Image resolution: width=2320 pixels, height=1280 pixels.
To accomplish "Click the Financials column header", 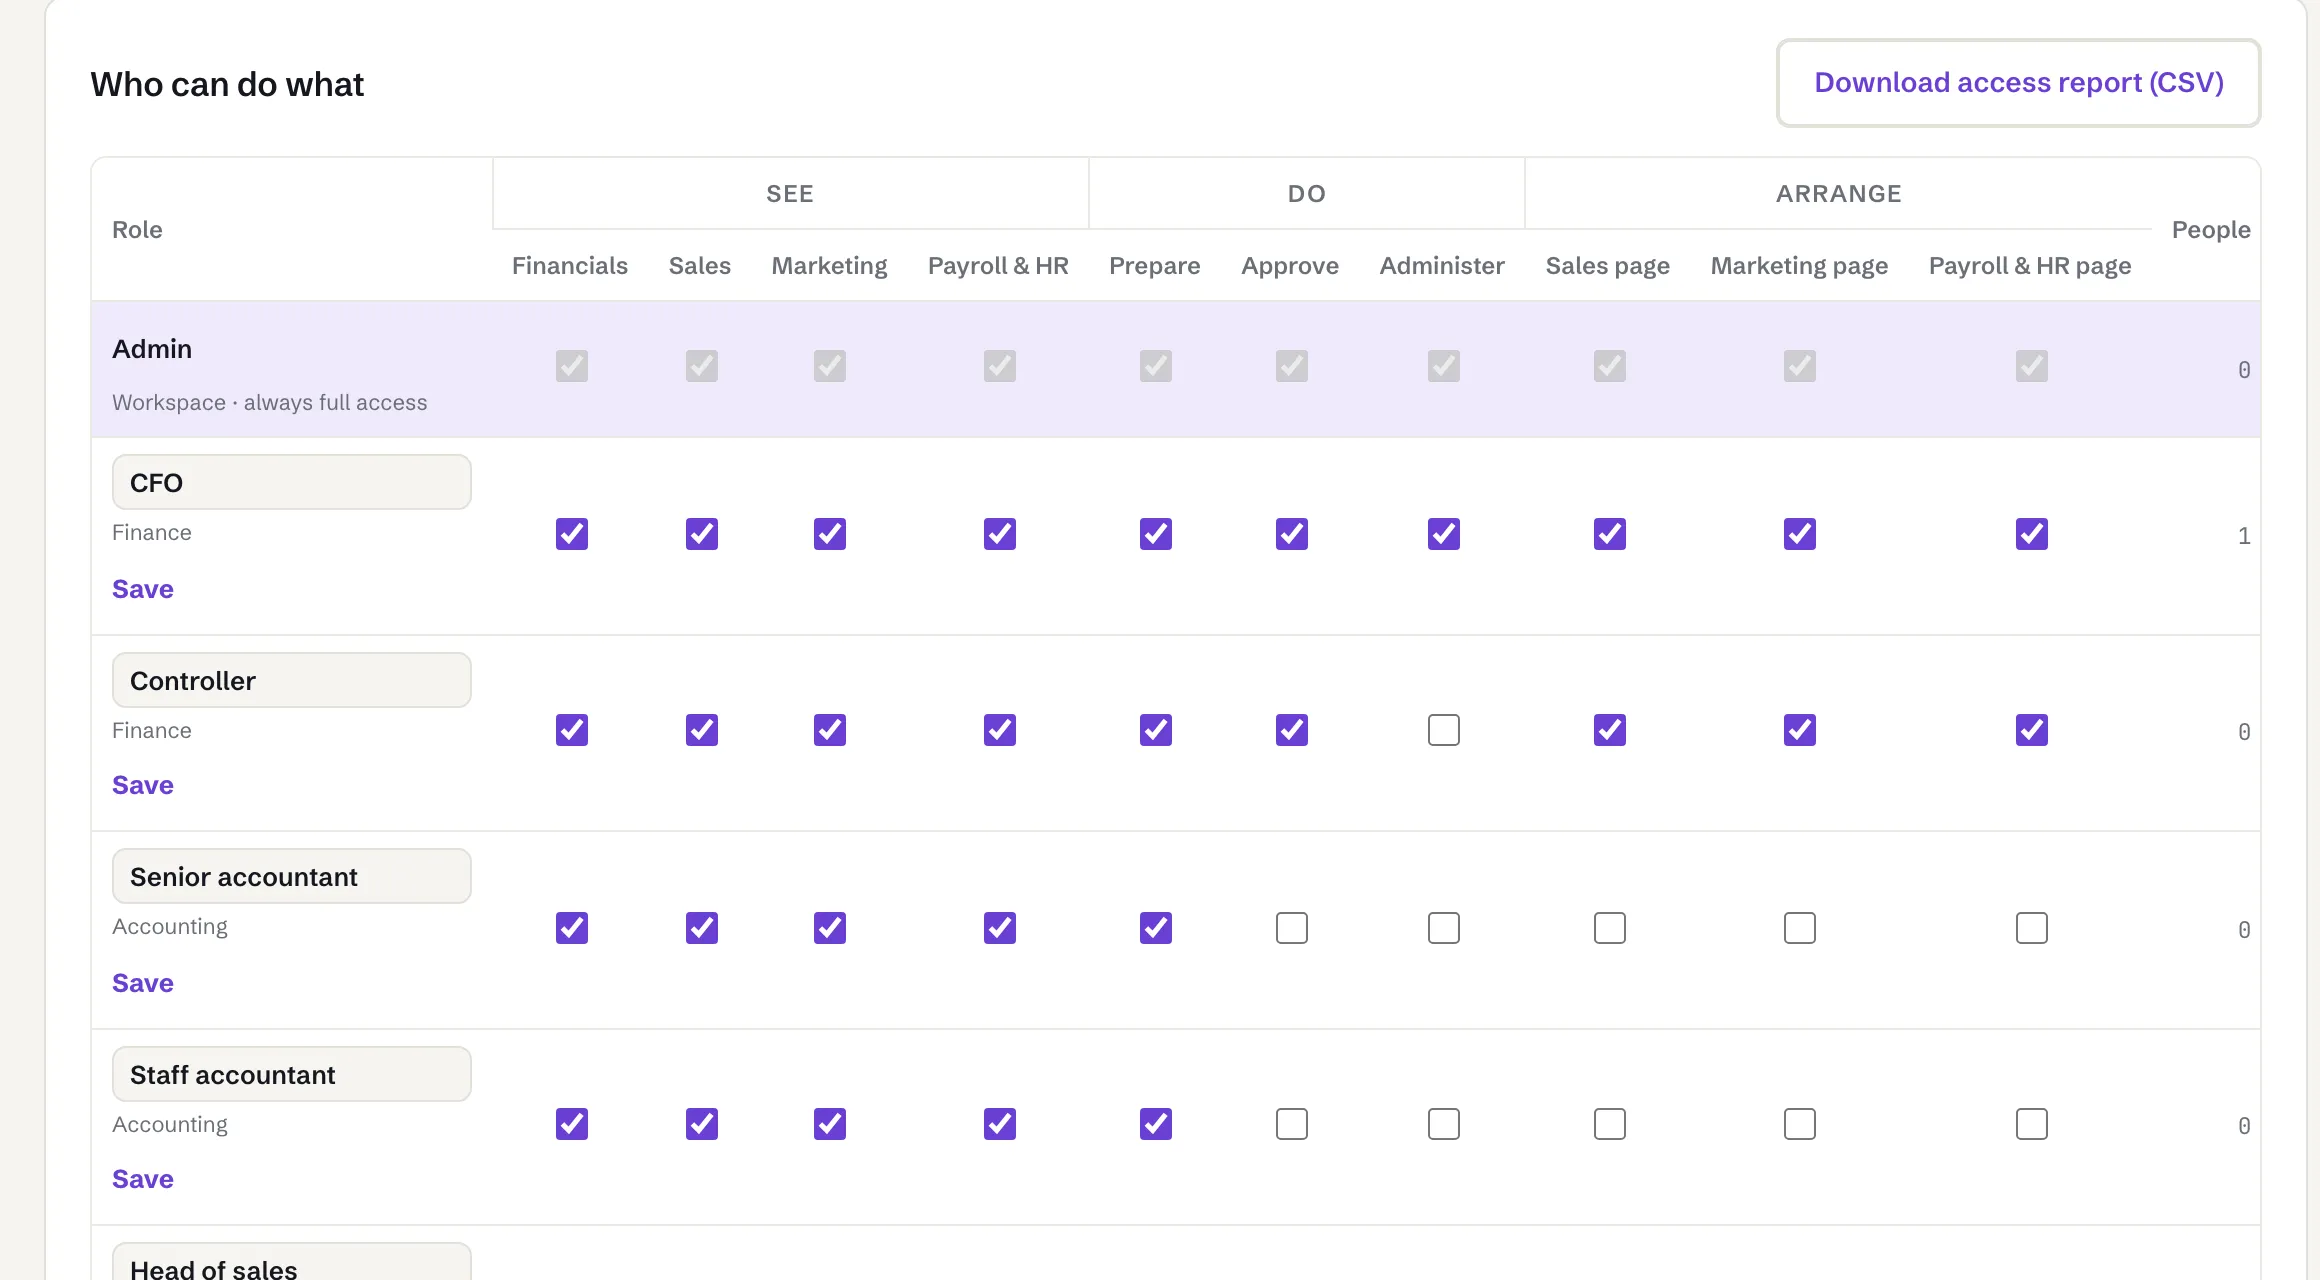I will [x=570, y=265].
